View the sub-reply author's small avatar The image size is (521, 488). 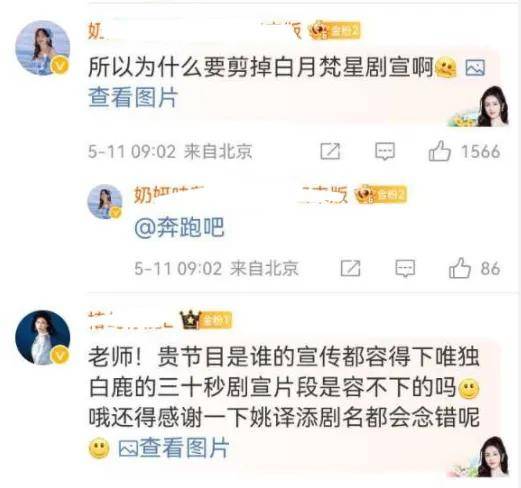click(x=105, y=202)
